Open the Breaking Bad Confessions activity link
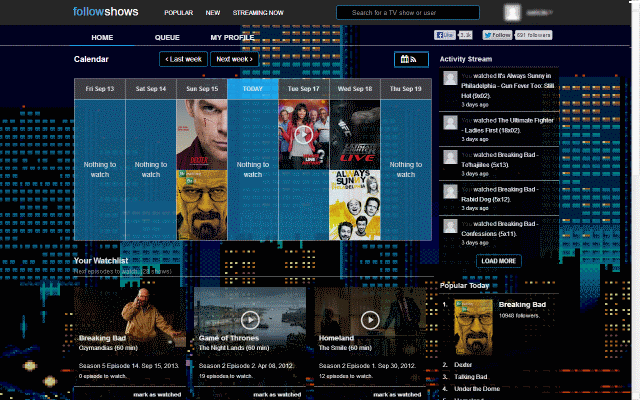The image size is (640, 400). coord(500,229)
